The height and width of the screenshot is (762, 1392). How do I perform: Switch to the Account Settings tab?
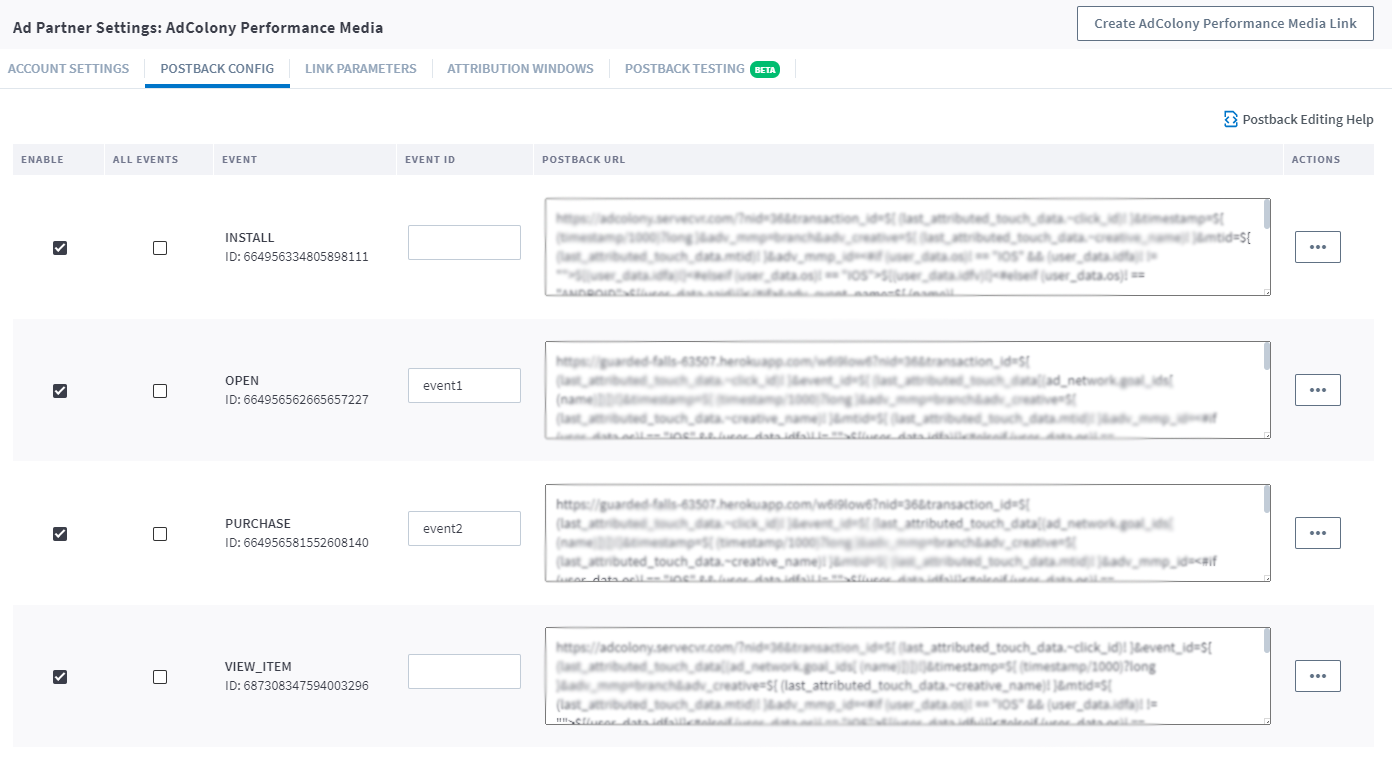68,69
